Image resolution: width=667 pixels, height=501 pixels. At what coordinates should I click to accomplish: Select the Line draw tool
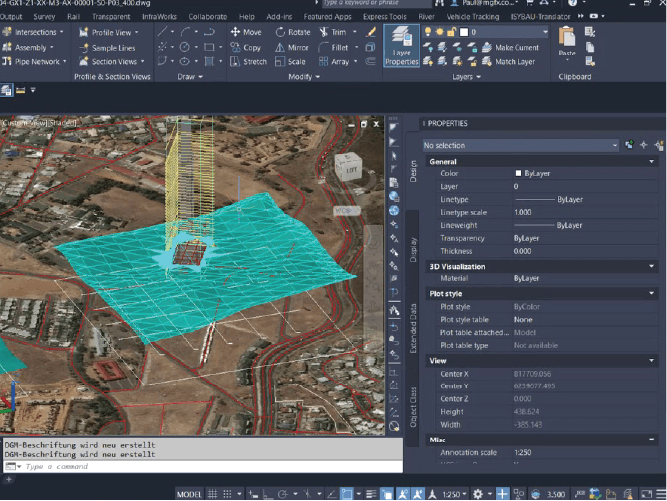pos(162,32)
